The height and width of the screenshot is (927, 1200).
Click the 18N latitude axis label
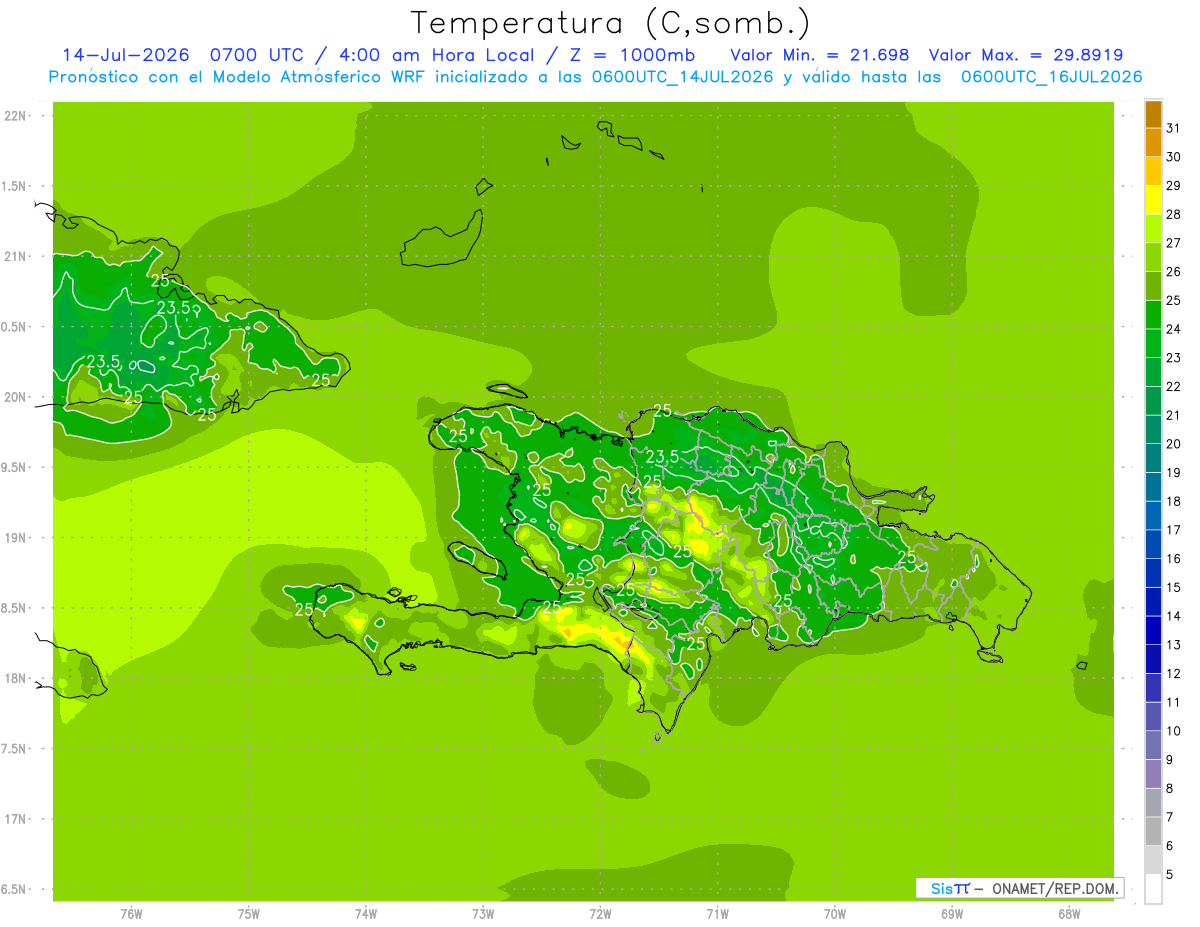point(15,678)
